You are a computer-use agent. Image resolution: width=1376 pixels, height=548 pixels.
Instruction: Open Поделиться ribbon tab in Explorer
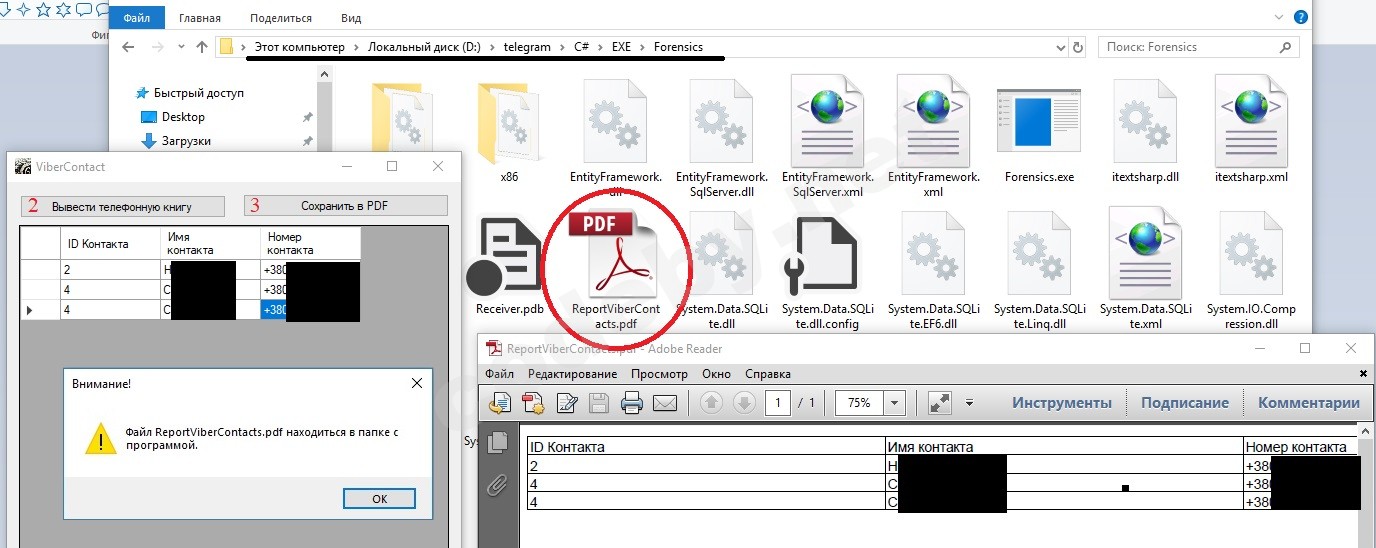[279, 18]
